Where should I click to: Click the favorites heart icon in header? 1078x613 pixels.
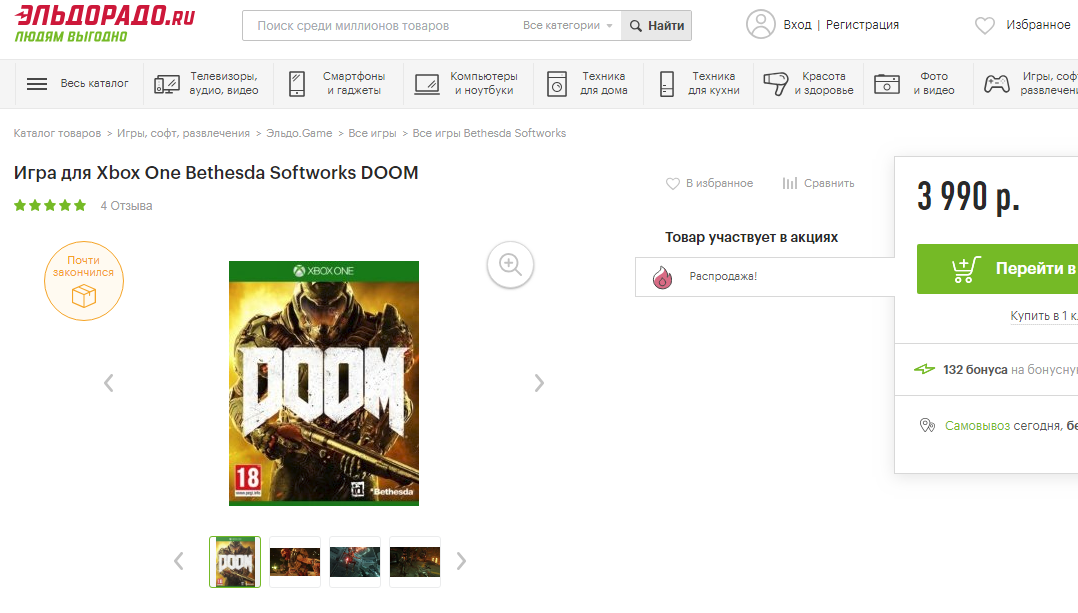tap(984, 25)
